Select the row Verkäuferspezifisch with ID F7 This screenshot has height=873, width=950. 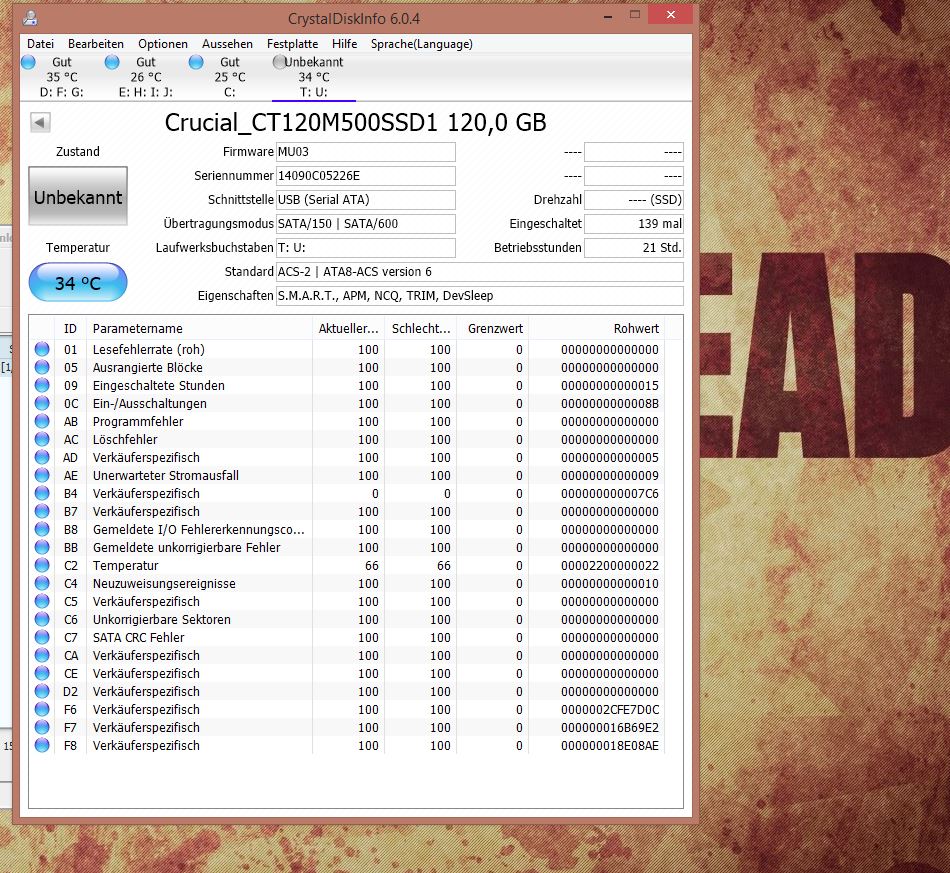349,728
